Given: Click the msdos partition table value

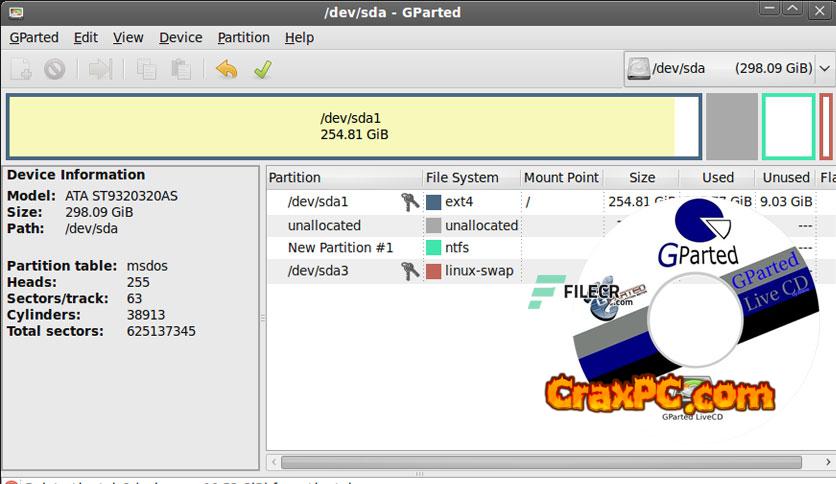Looking at the screenshot, I should pos(147,265).
